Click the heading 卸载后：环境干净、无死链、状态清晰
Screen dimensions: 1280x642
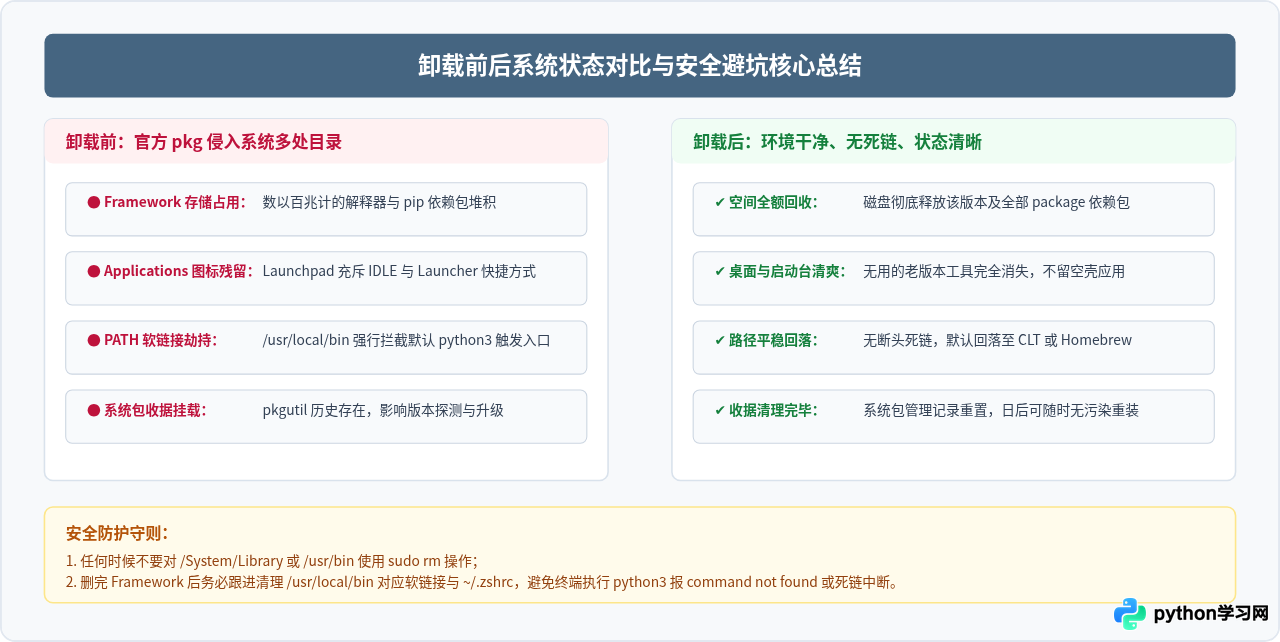click(x=838, y=142)
